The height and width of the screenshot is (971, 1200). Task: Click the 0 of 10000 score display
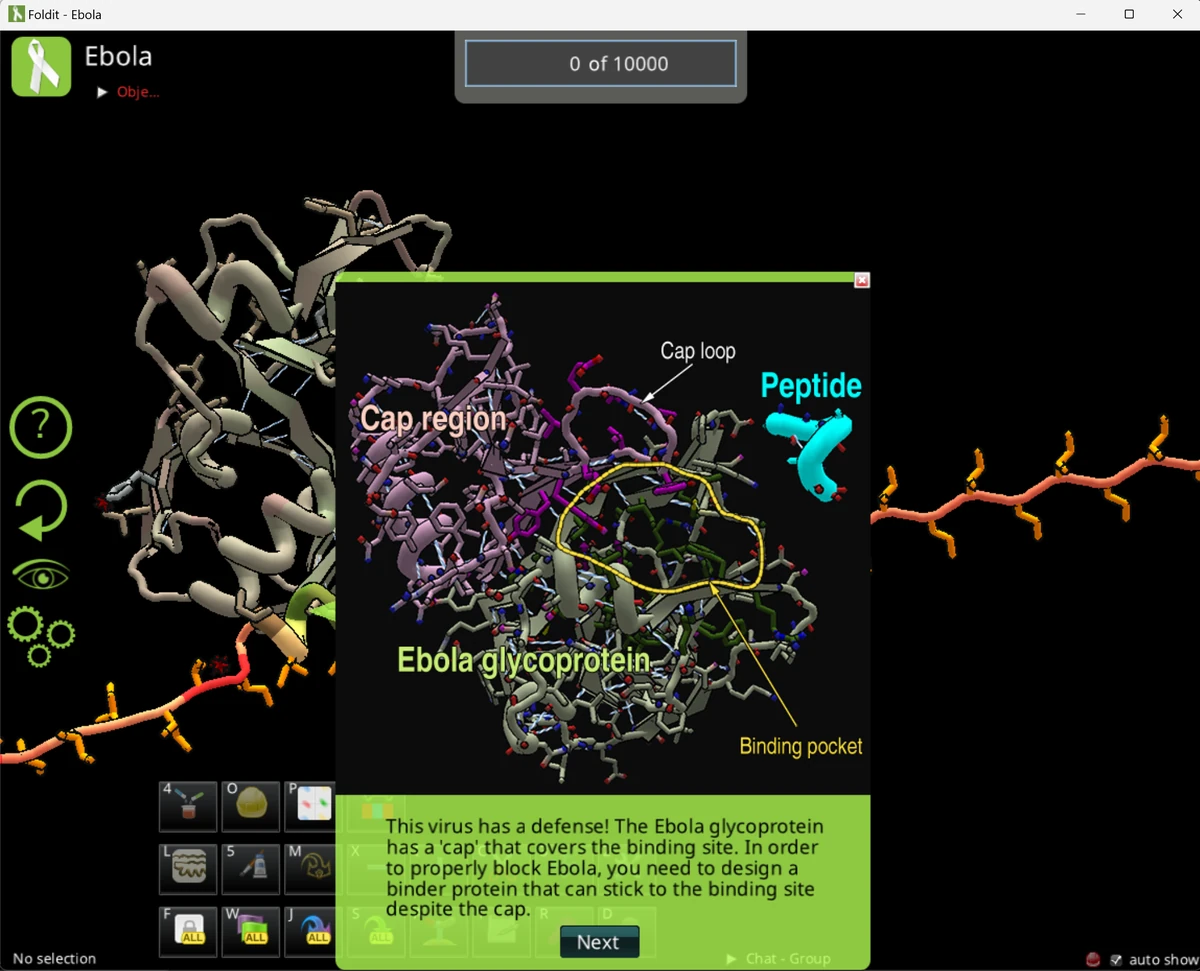click(600, 63)
